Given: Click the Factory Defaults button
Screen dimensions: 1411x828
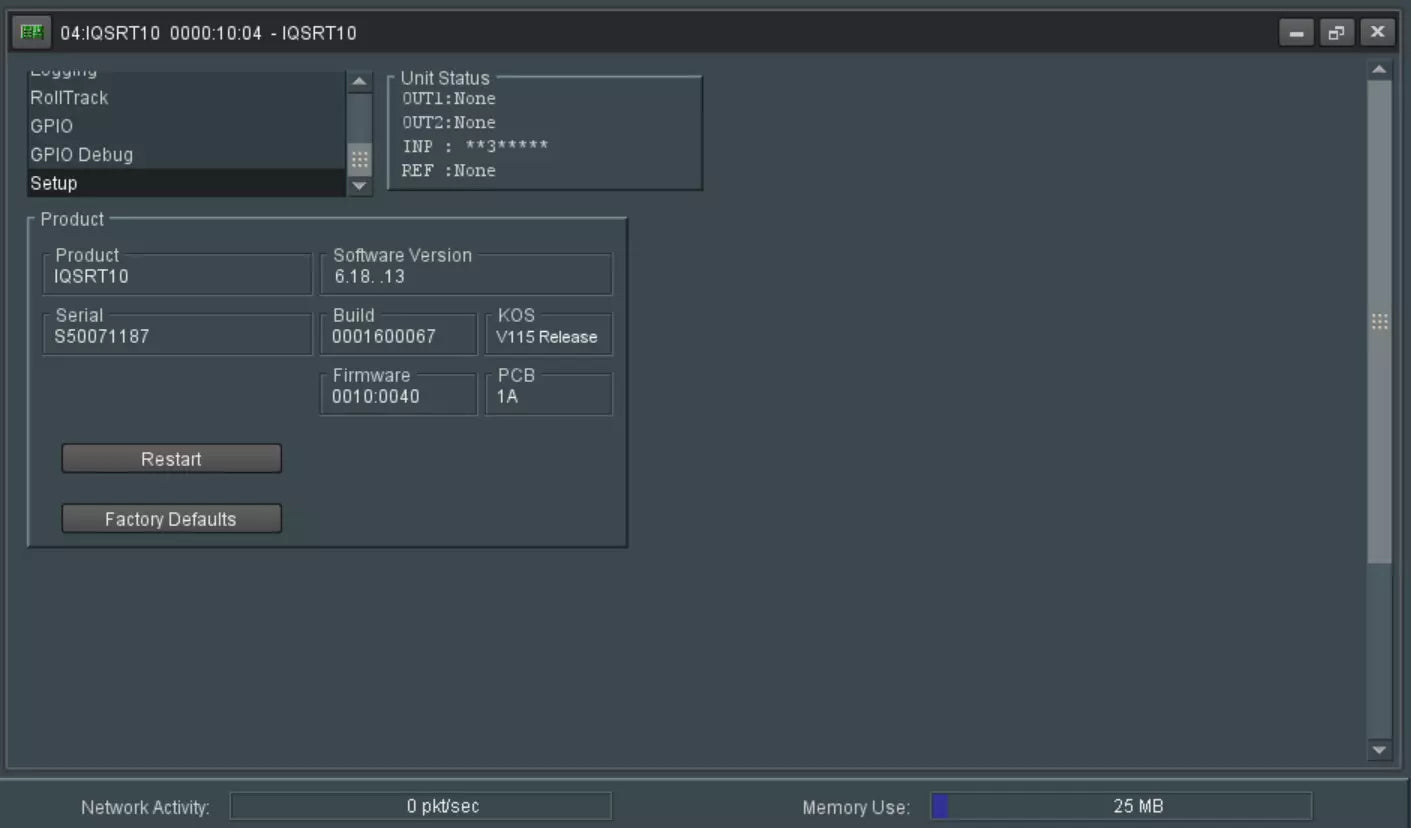Looking at the screenshot, I should click(x=171, y=519).
